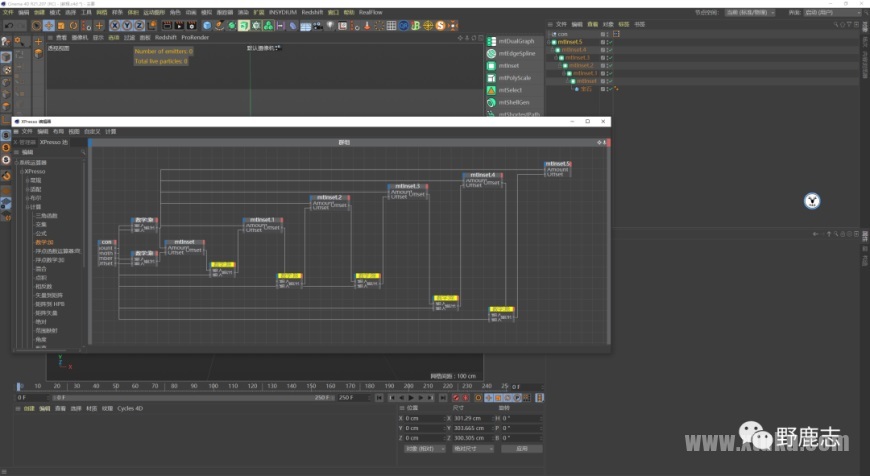
Task: Click the record keyframe button
Action: pyautogui.click(x=456, y=398)
